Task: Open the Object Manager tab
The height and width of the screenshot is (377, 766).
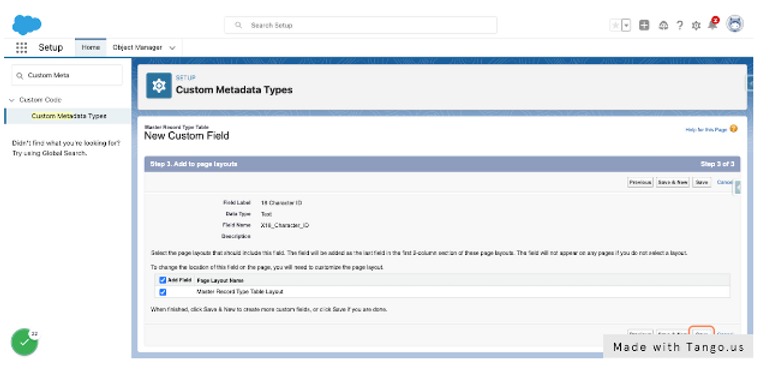Action: coord(137,47)
